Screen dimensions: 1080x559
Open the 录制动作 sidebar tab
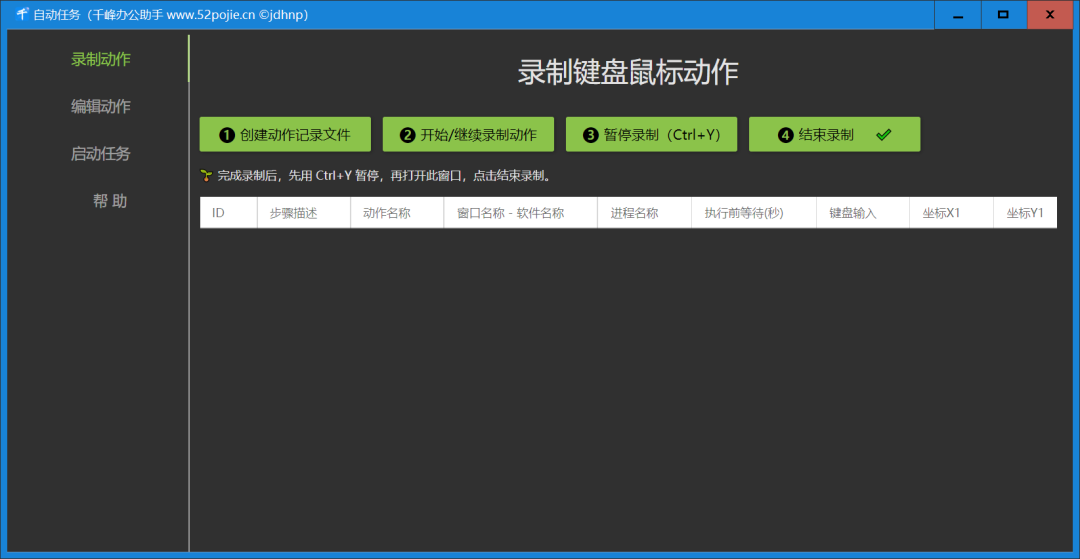101,59
